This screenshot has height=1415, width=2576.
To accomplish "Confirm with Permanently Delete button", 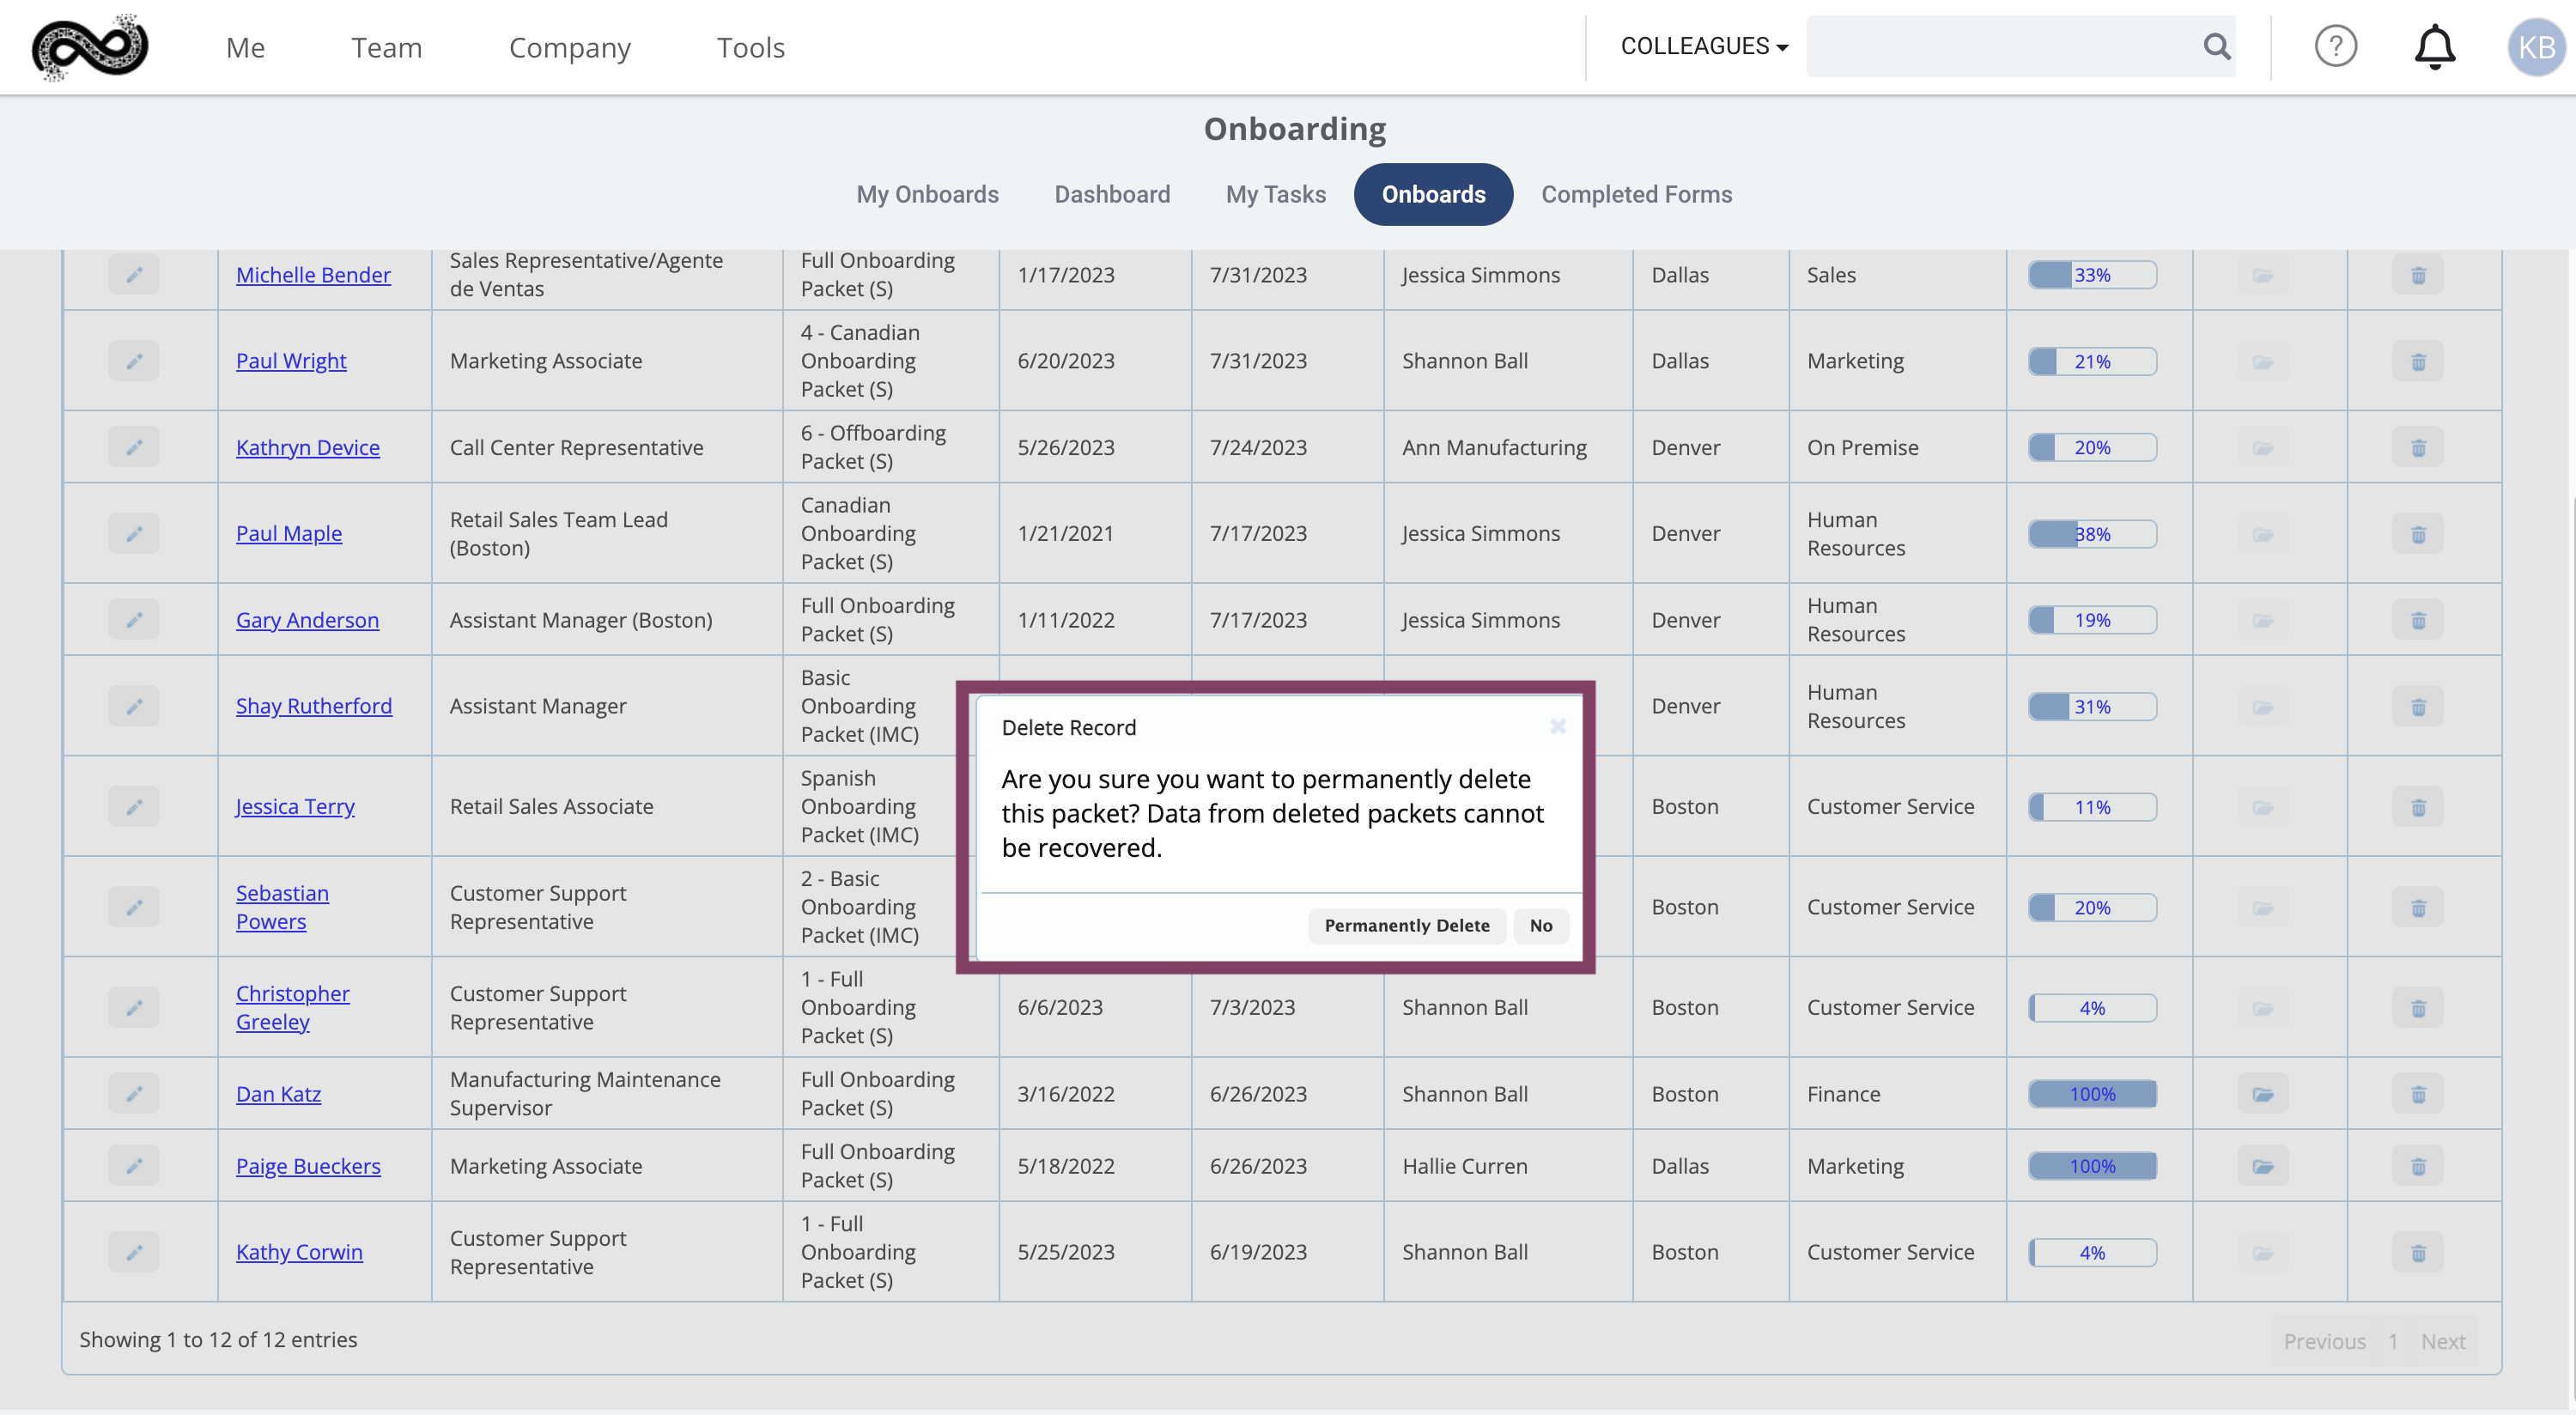I will click(1406, 925).
